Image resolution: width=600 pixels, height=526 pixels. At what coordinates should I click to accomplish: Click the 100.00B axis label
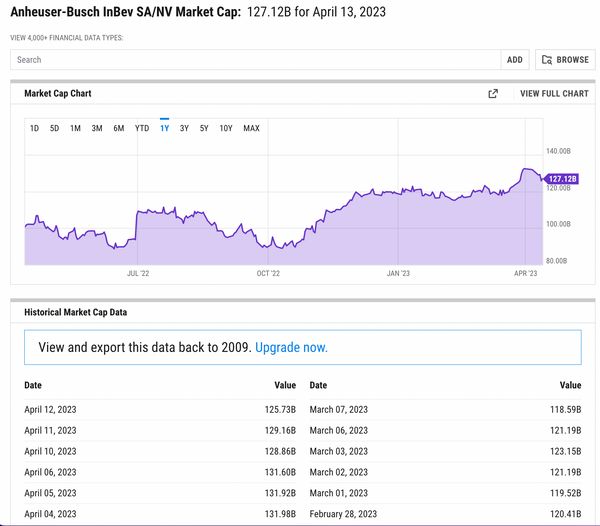click(558, 224)
